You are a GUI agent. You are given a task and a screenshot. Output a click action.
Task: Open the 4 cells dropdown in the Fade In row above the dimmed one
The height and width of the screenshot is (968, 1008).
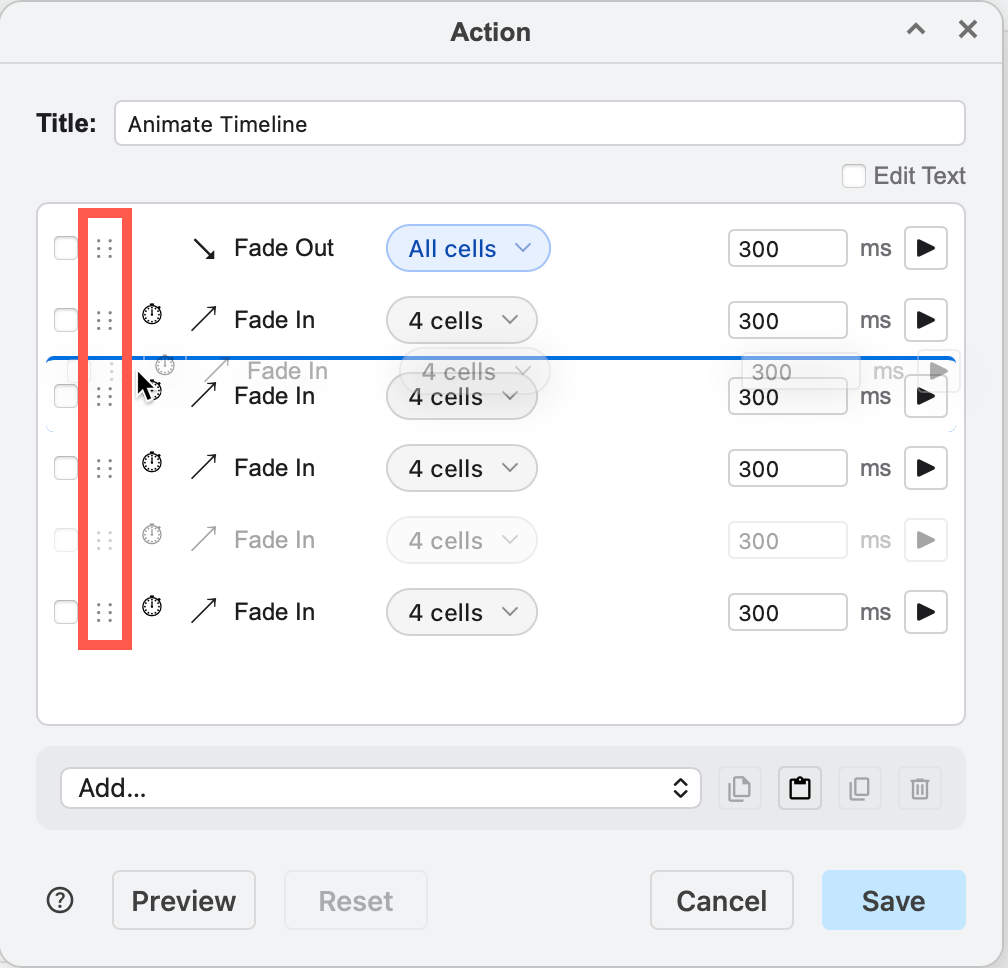point(462,468)
